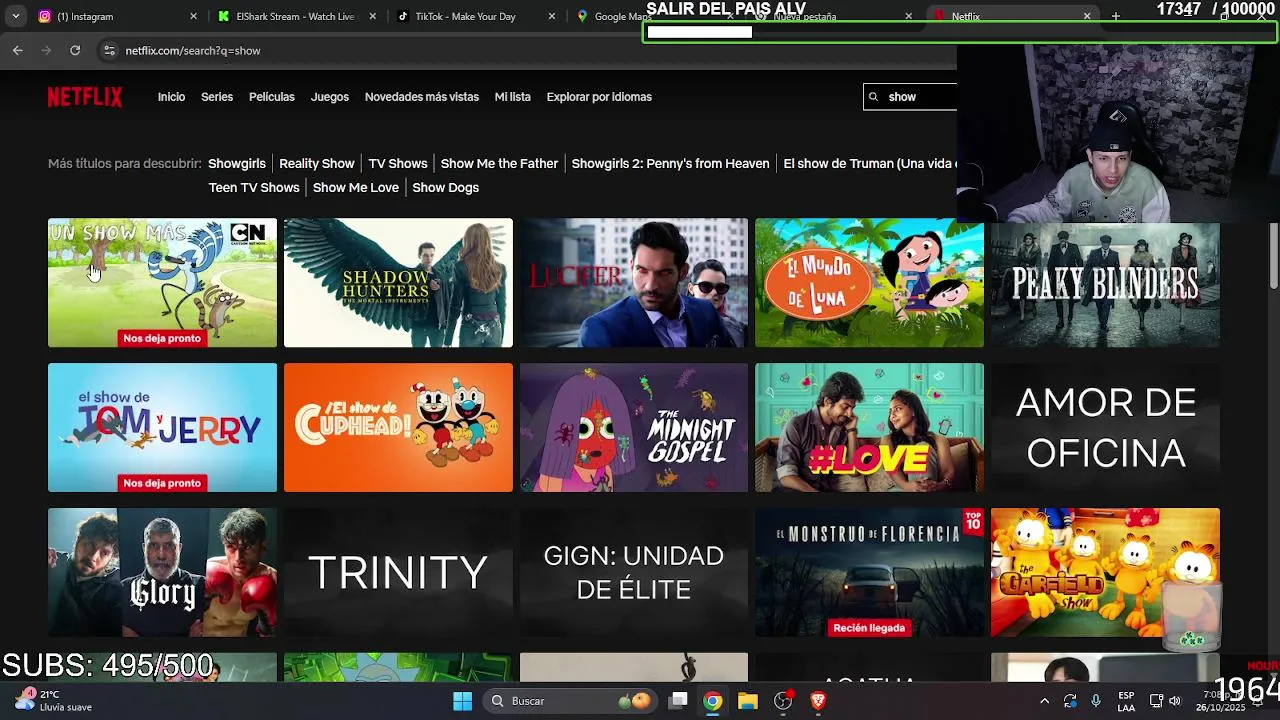Open El Monstruo de Florencia card

pos(869,572)
